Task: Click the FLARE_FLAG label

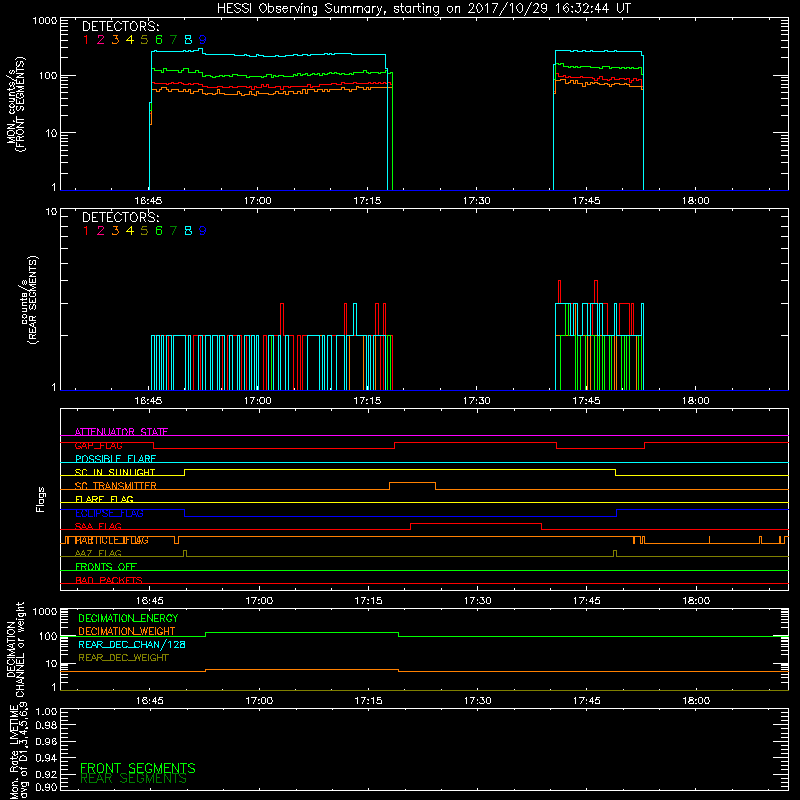Action: (104, 499)
